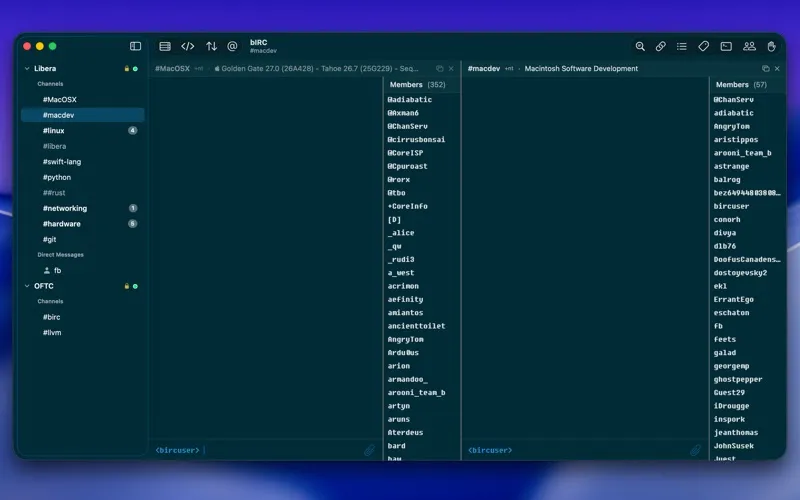Viewport: 800px width, 500px height.
Task: Click paperclip attach icon in #macdev input
Action: point(695,450)
